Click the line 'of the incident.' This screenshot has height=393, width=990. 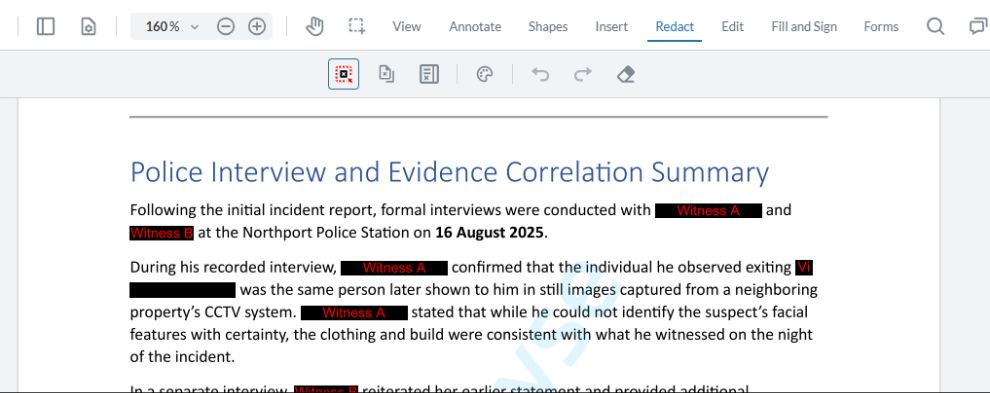point(182,357)
